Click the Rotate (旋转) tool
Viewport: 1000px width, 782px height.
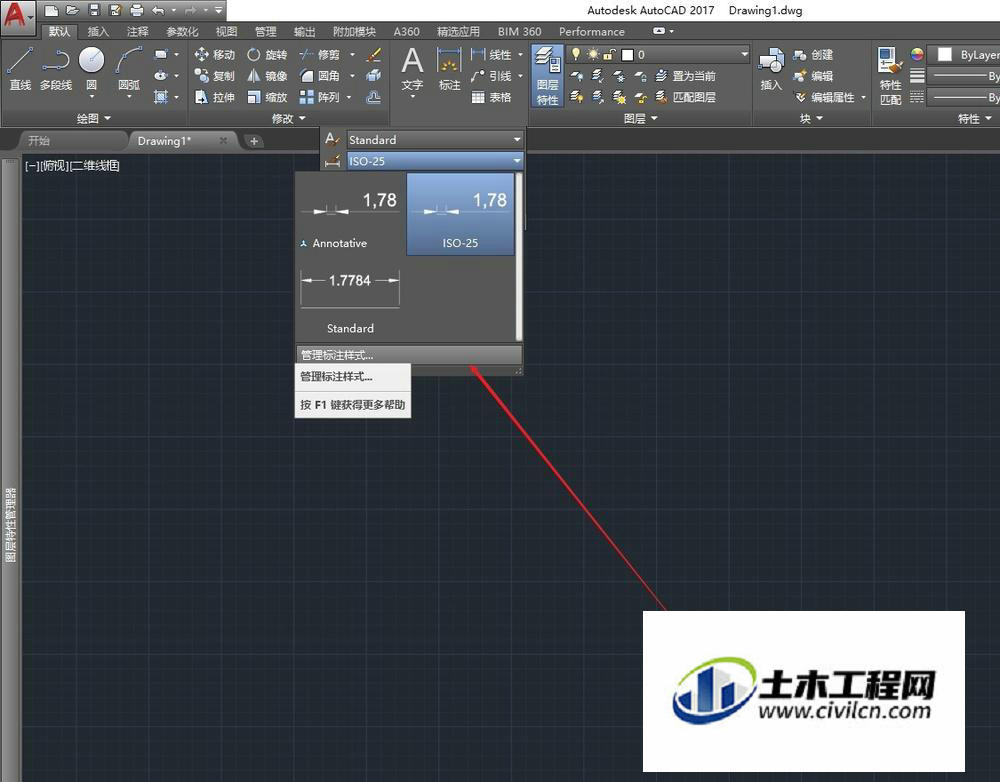[267, 55]
